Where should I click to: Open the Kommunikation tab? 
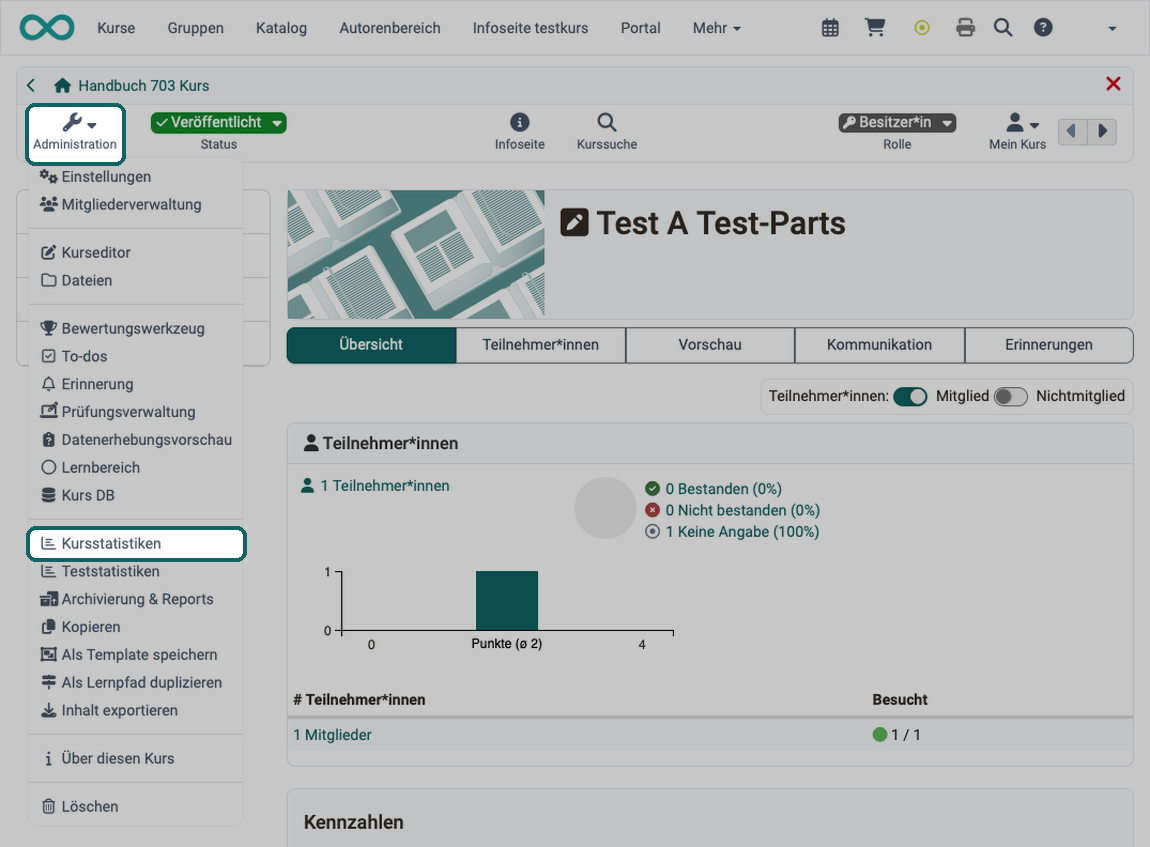pos(879,345)
